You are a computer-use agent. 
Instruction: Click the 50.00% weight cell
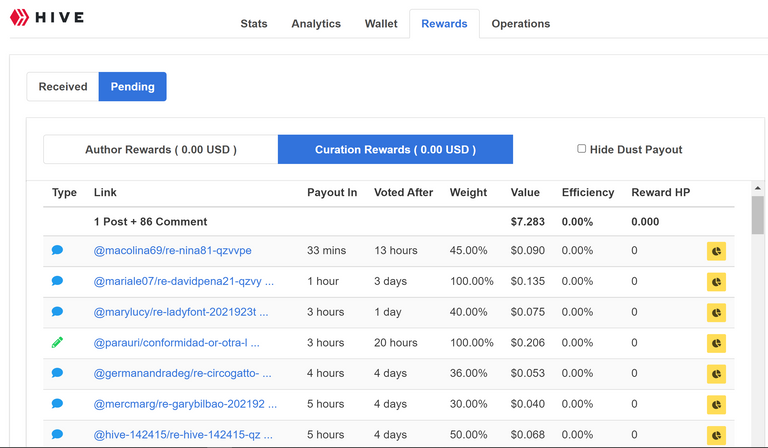468,435
